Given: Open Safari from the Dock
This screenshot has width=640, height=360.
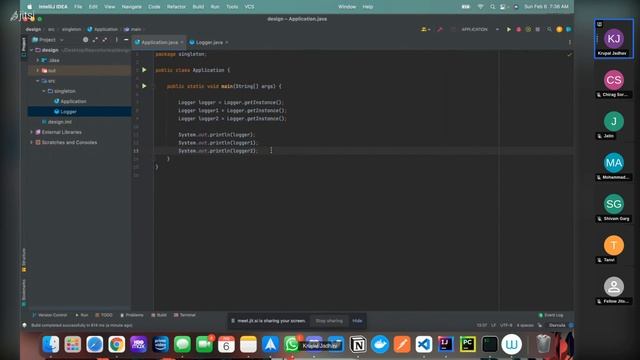Looking at the screenshot, I should point(94,344).
